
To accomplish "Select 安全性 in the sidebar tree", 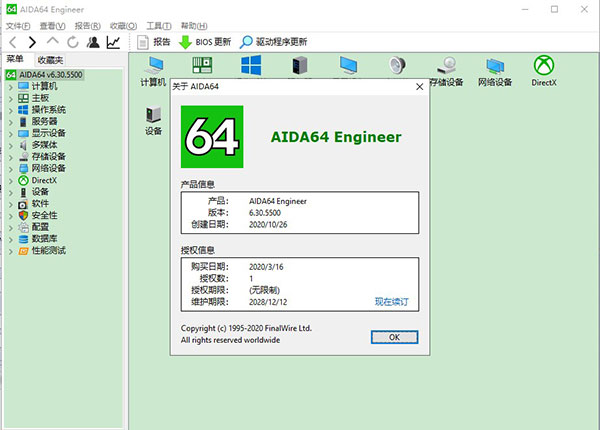I will [43, 215].
